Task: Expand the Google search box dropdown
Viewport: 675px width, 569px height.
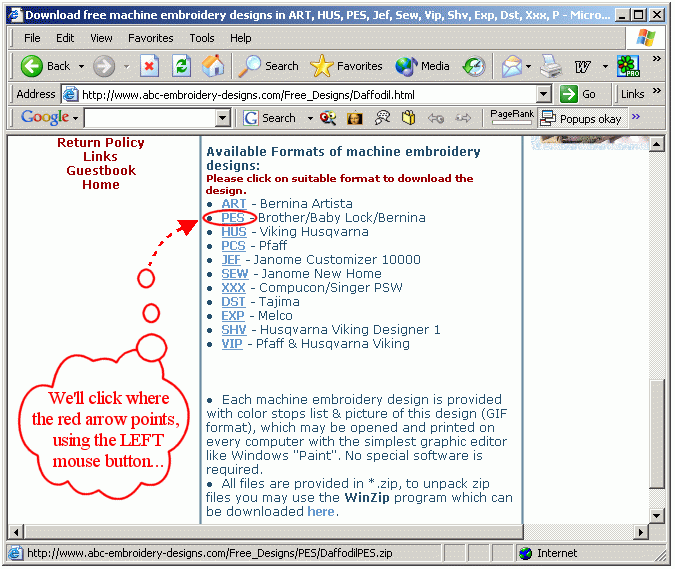Action: tap(223, 118)
